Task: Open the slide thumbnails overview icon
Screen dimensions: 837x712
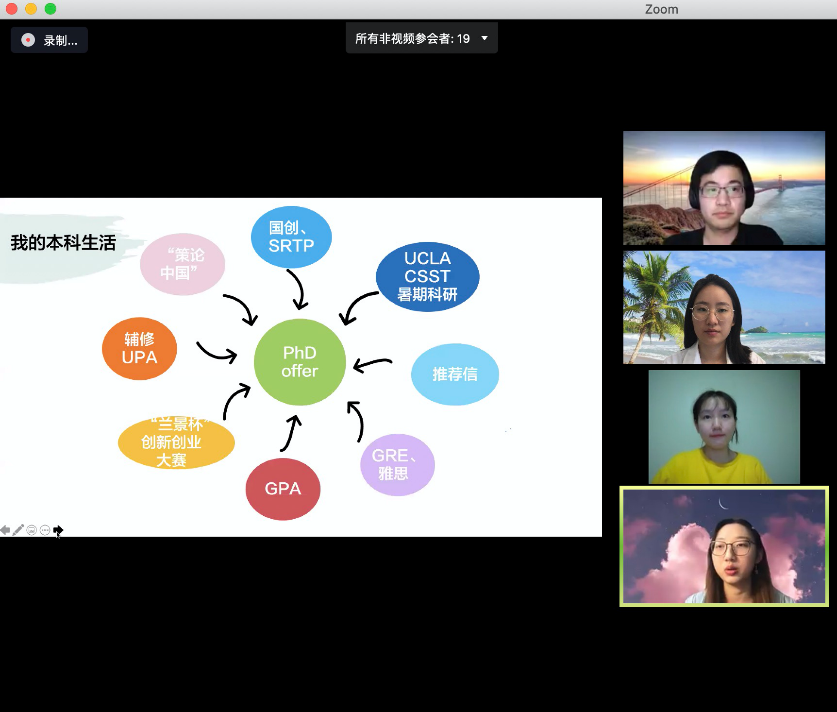Action: [x=32, y=530]
